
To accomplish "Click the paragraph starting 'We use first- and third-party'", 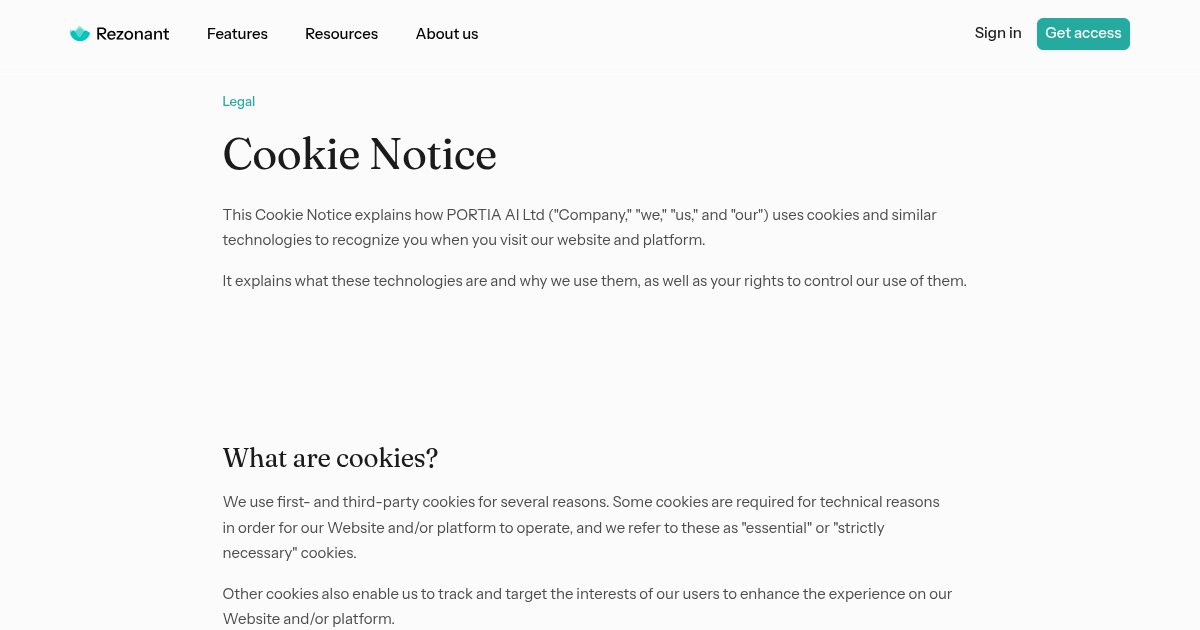I will click(581, 527).
